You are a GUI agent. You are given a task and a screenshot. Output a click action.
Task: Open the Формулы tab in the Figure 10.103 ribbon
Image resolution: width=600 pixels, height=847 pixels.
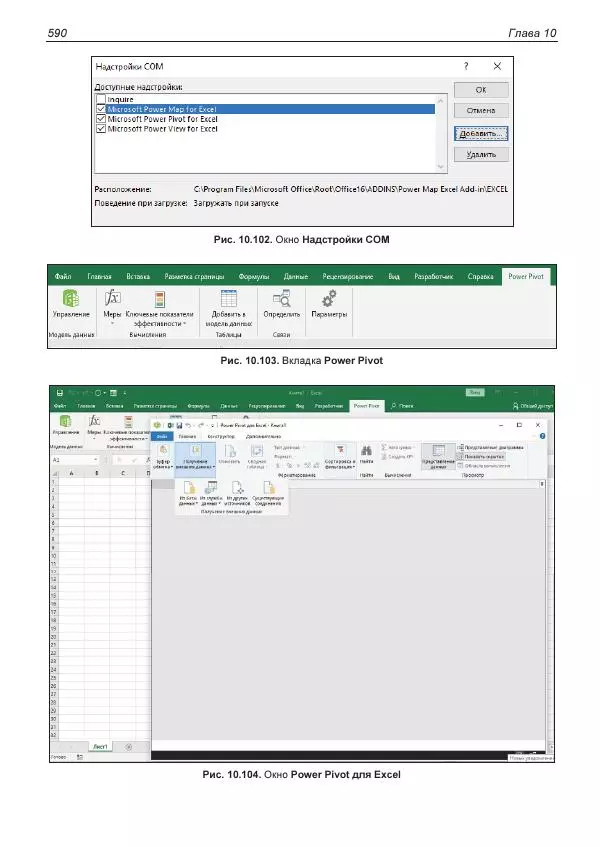254,277
